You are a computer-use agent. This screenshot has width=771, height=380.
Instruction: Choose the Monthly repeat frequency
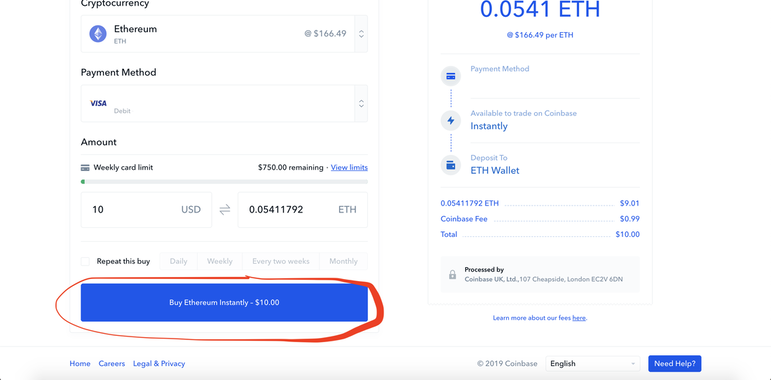343,262
